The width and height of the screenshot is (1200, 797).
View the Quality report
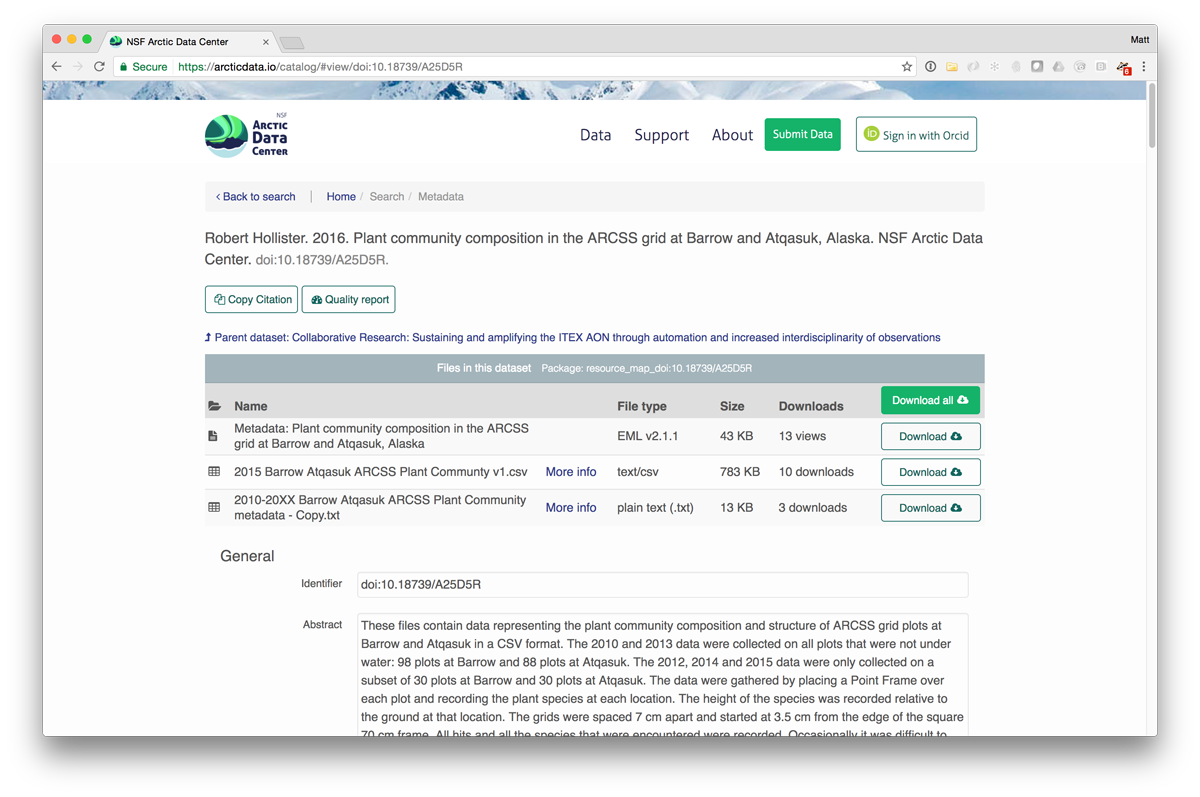point(348,299)
